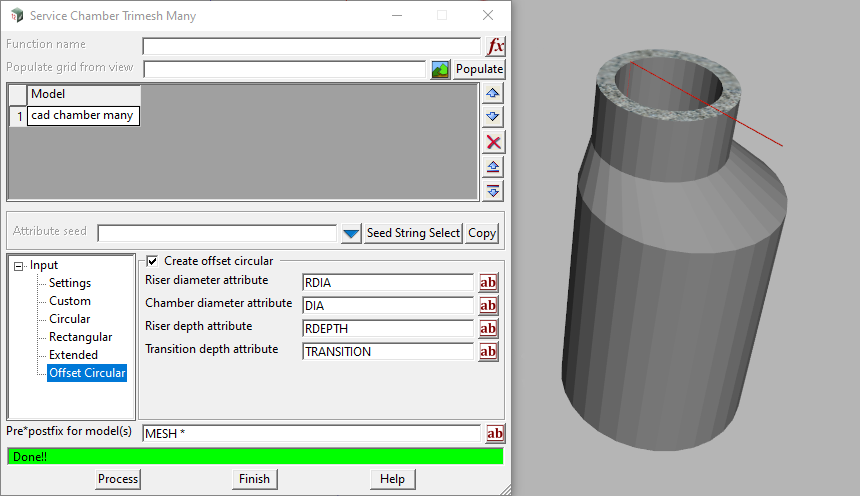Toggle the Create offset circular checkbox

(x=152, y=261)
